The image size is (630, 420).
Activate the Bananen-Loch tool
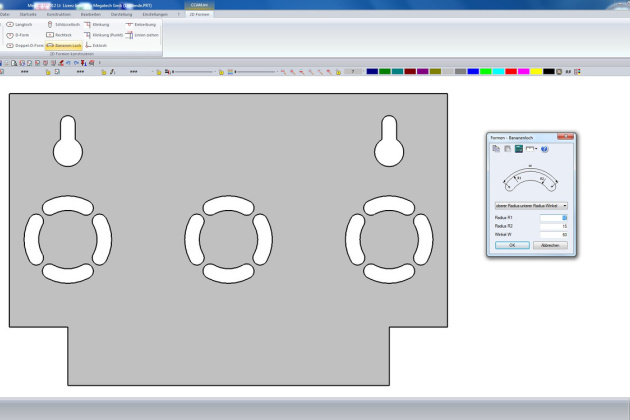(64, 46)
